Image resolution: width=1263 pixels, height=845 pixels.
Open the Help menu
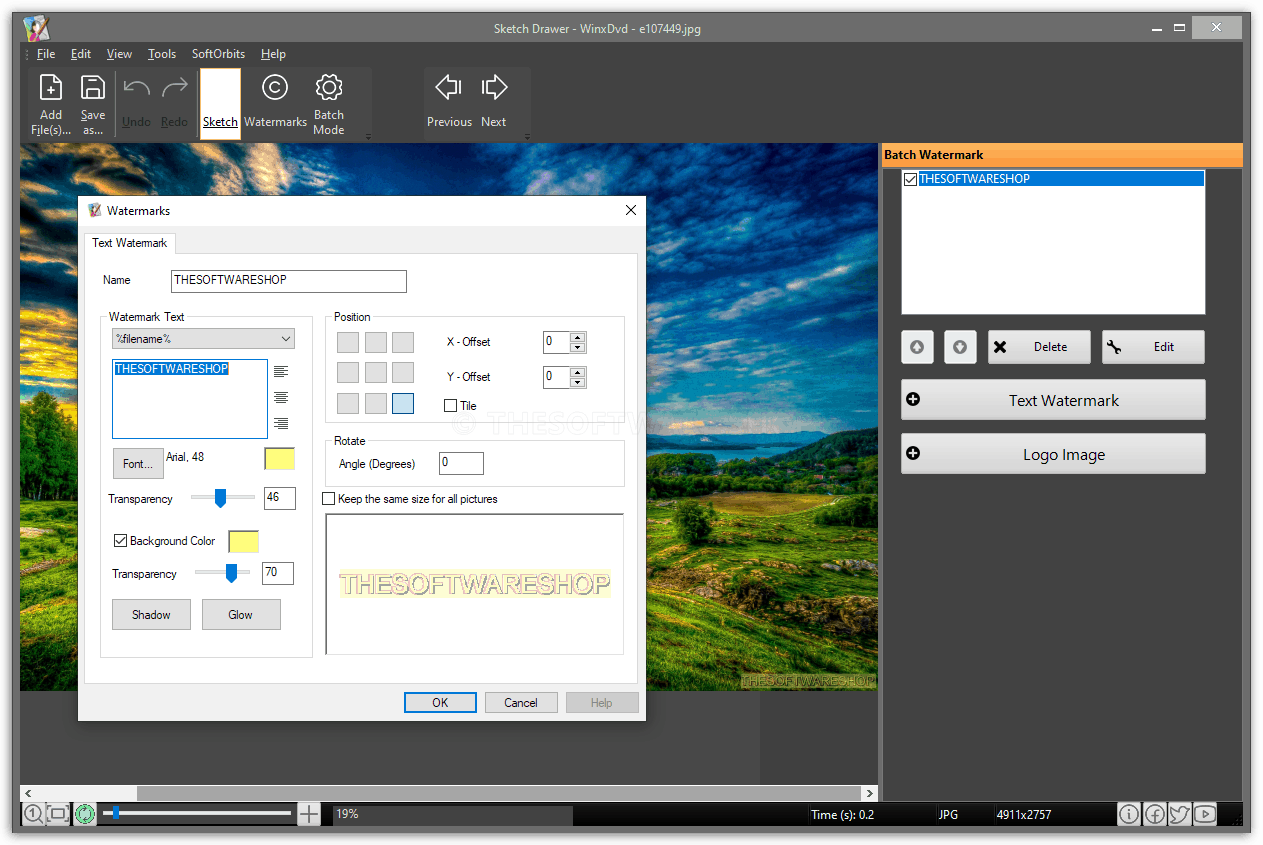273,54
